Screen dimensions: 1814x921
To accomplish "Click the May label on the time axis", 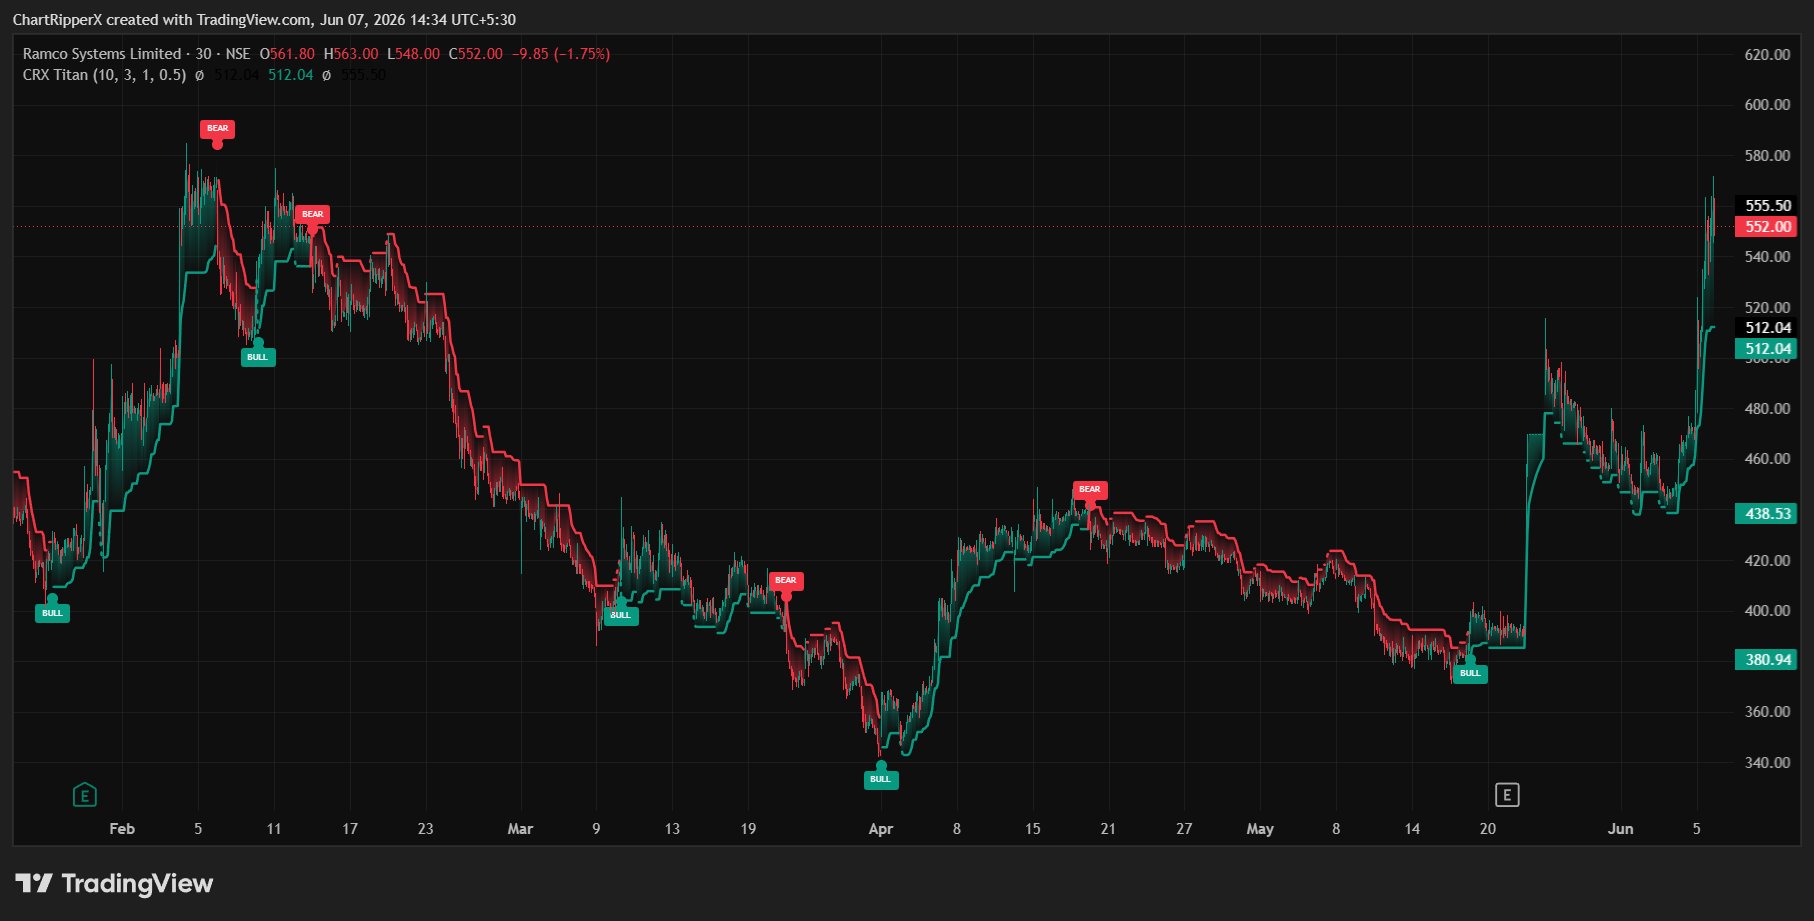I will [1260, 829].
